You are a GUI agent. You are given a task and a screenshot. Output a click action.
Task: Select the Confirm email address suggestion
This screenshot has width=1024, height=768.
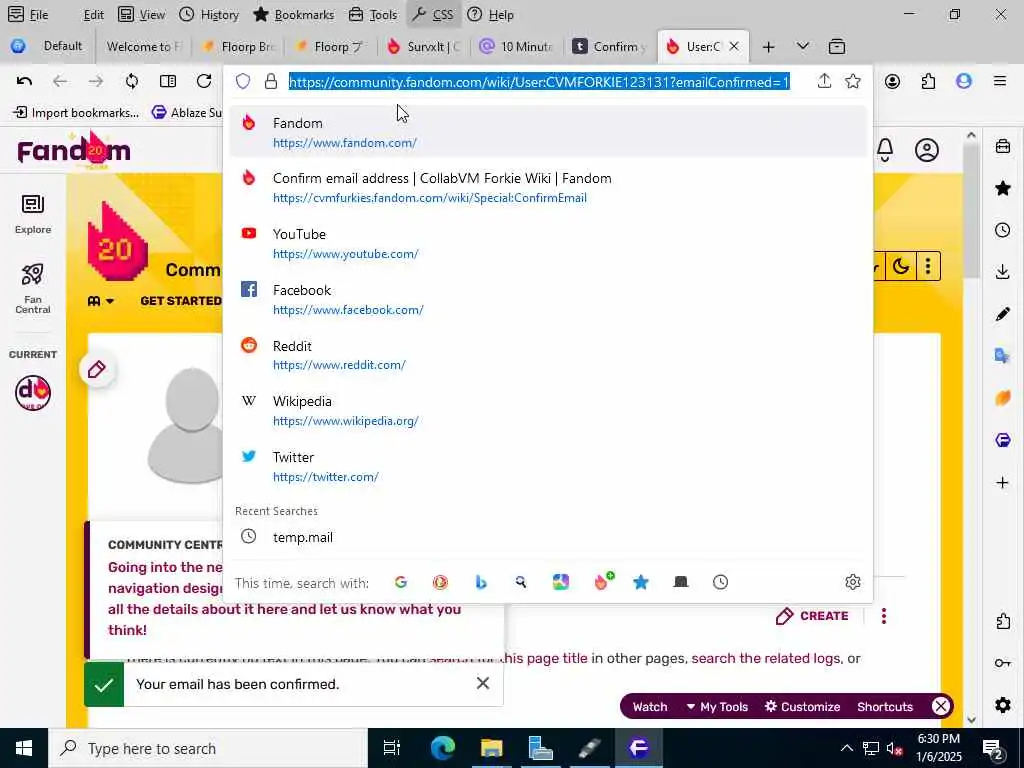point(549,187)
